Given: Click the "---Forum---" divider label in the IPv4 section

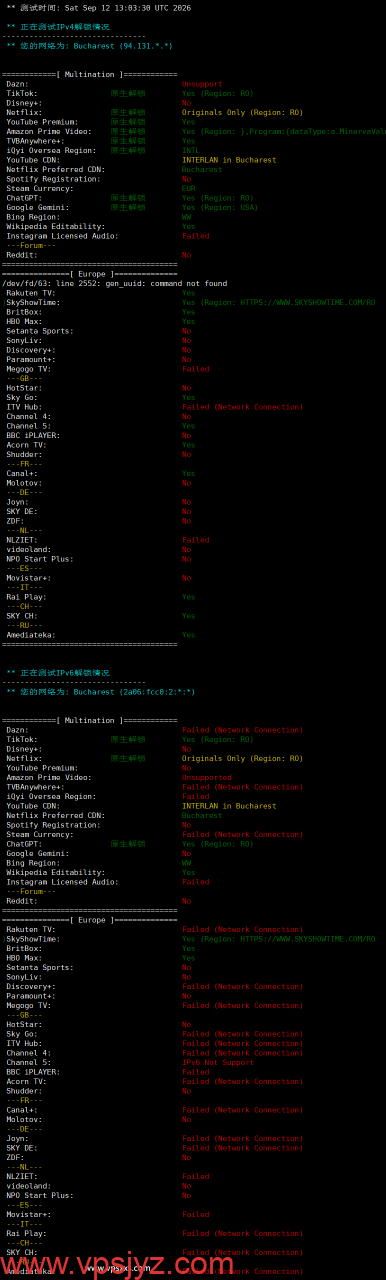Looking at the screenshot, I should (31, 245).
